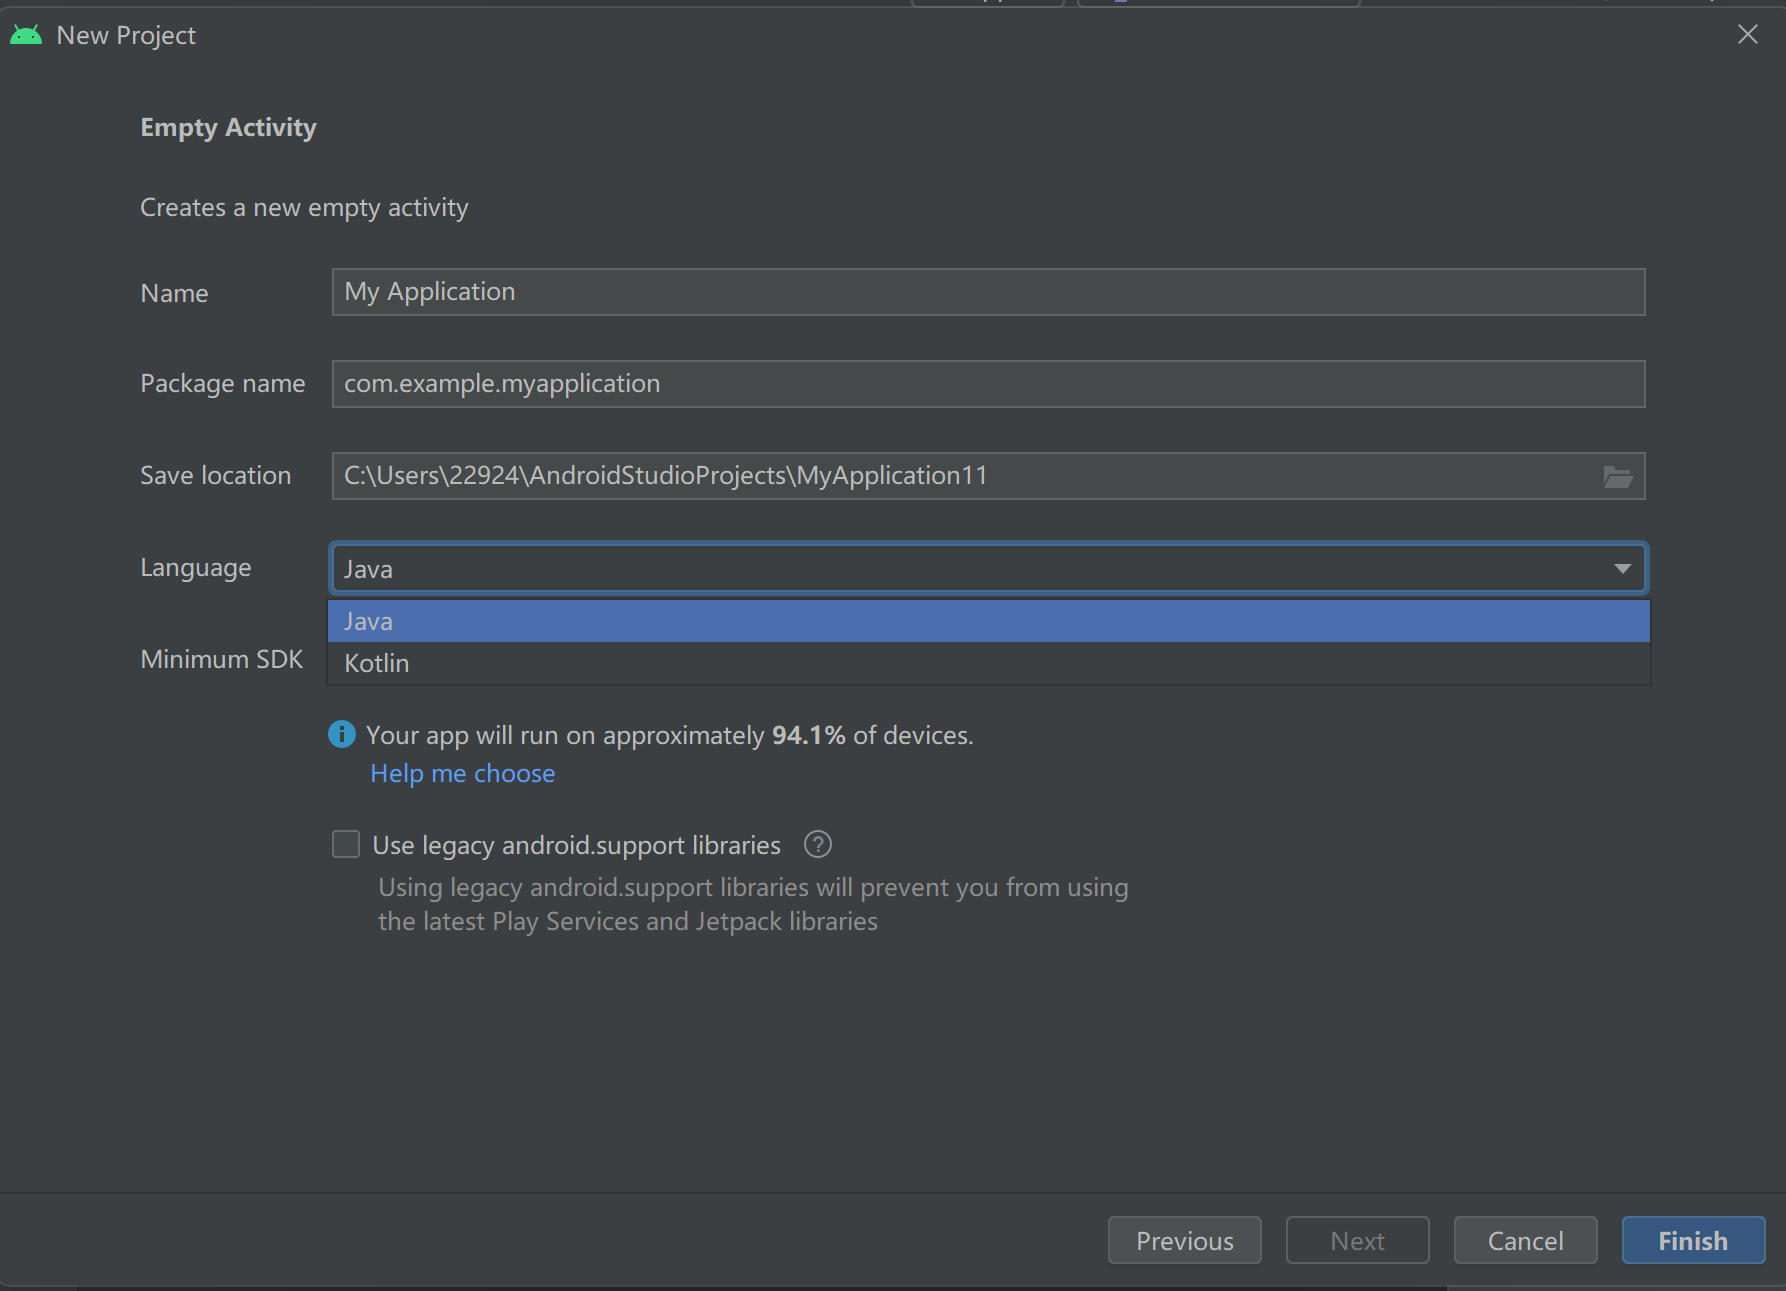
Task: Focus the Name field containing My Application
Action: [989, 292]
